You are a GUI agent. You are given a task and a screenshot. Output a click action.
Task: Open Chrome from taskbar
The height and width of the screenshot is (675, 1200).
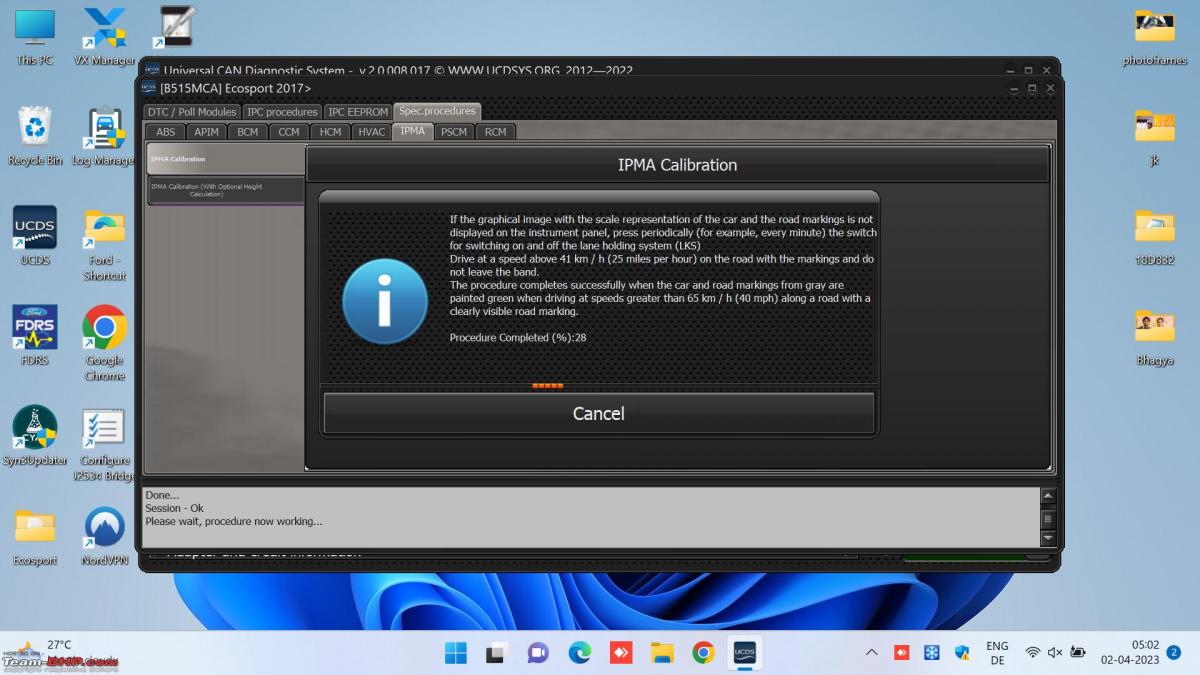click(x=703, y=653)
